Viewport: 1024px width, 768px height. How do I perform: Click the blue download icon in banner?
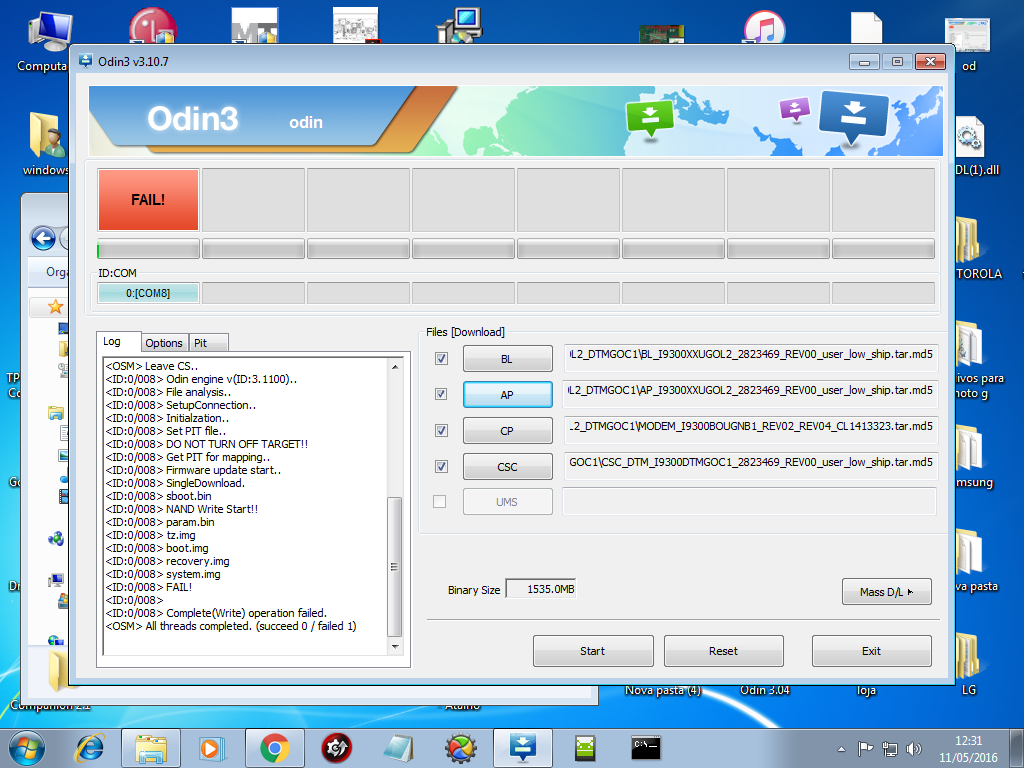853,118
